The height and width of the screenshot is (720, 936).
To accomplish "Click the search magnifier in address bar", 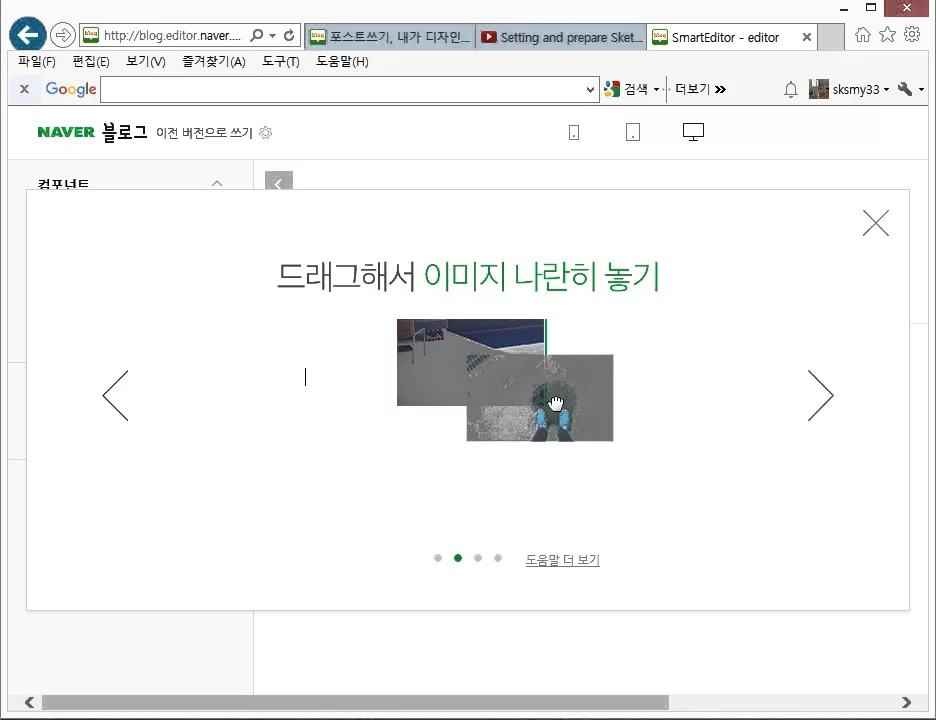I will [x=256, y=36].
